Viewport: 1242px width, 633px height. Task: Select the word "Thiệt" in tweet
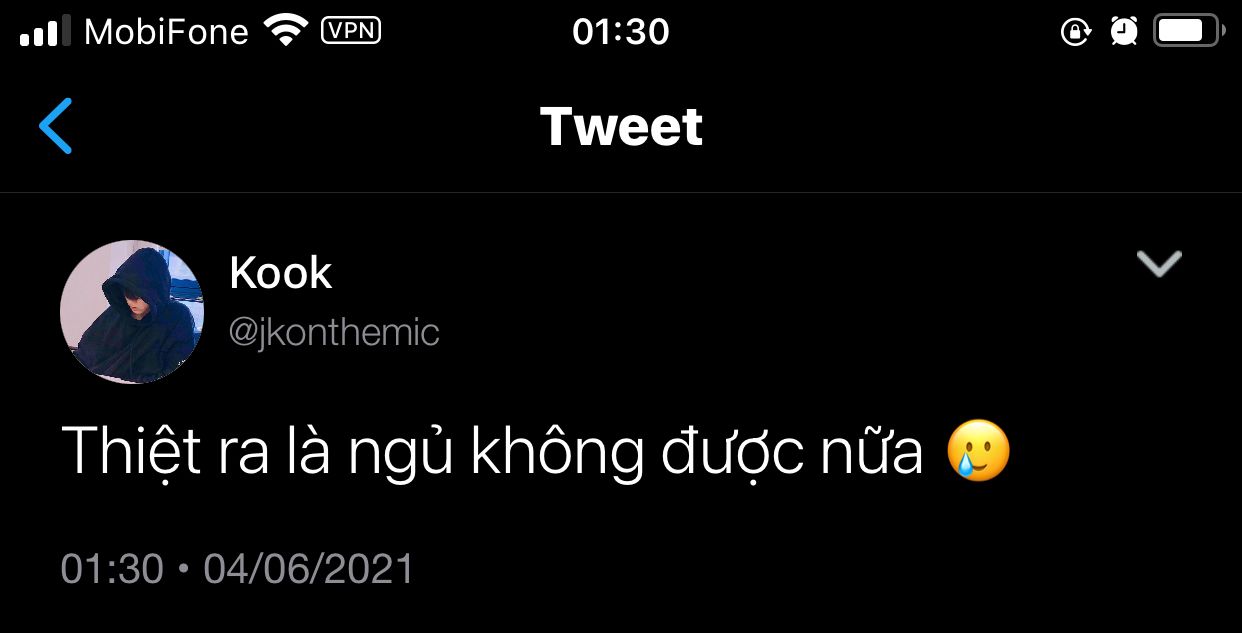(x=131, y=452)
